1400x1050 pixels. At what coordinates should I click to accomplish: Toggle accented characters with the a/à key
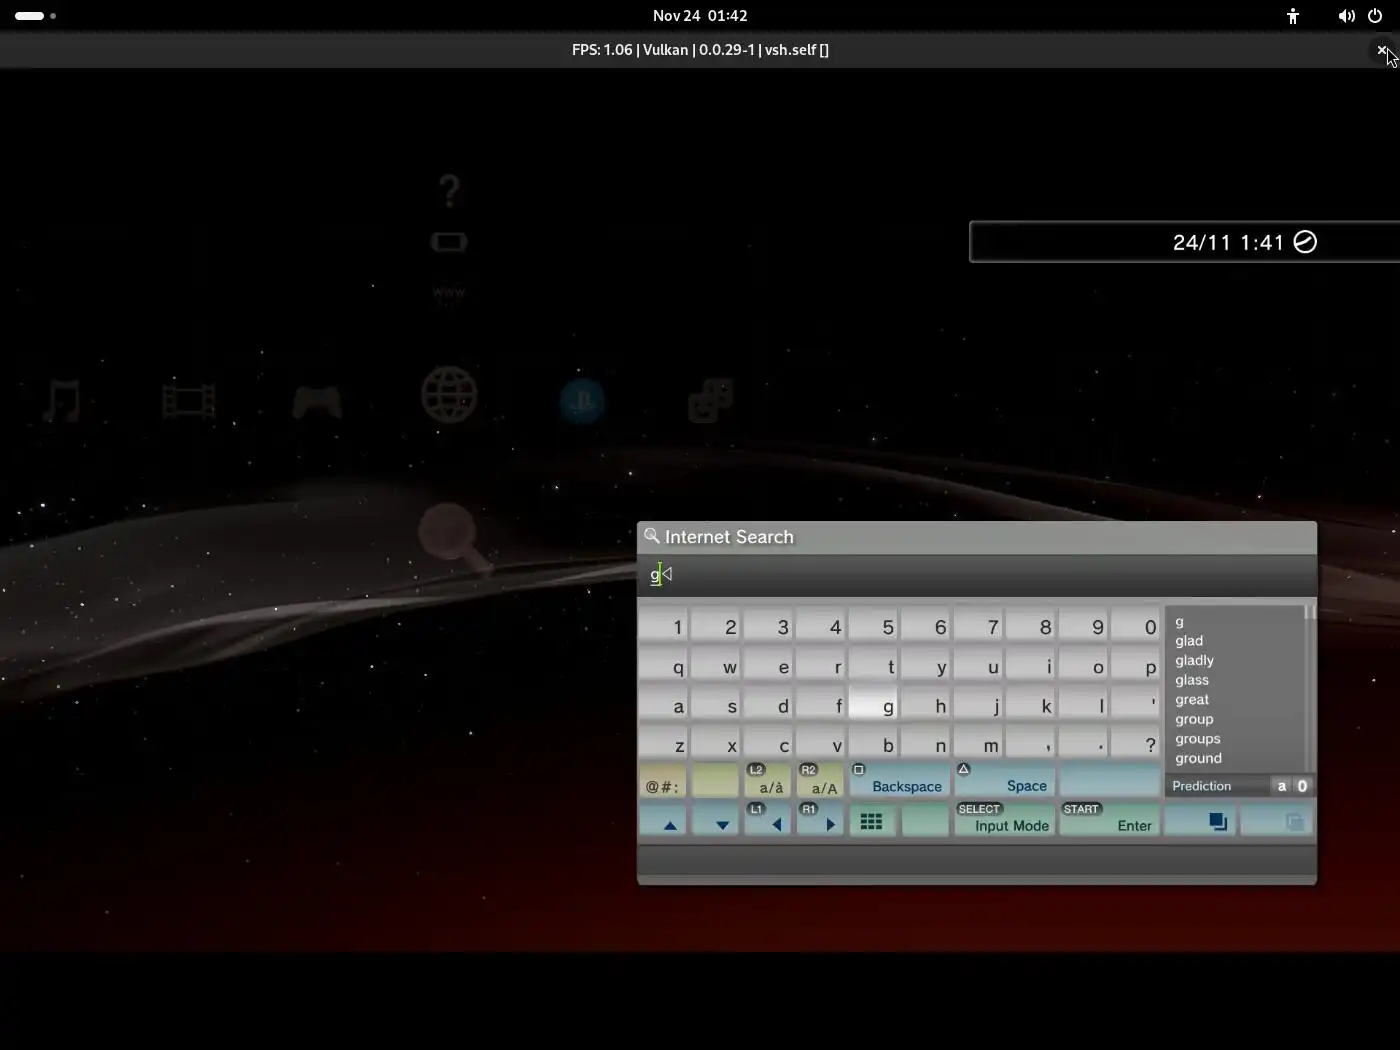[x=768, y=780]
